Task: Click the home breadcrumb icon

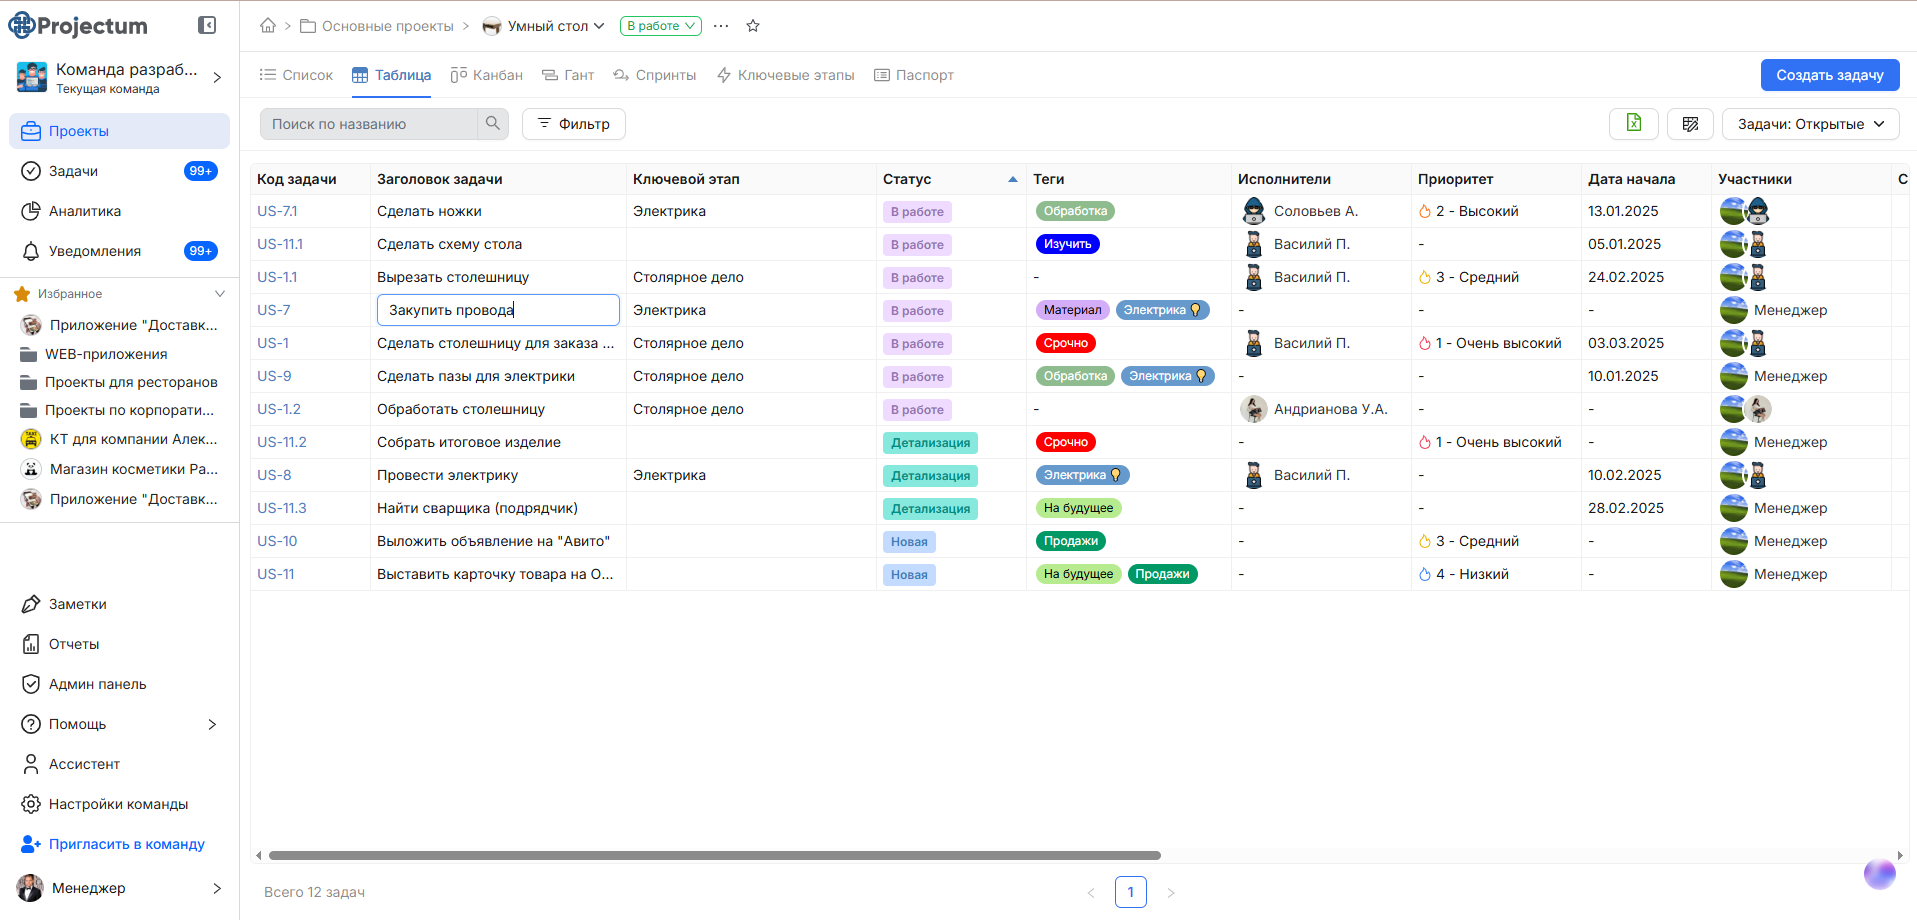Action: (267, 25)
